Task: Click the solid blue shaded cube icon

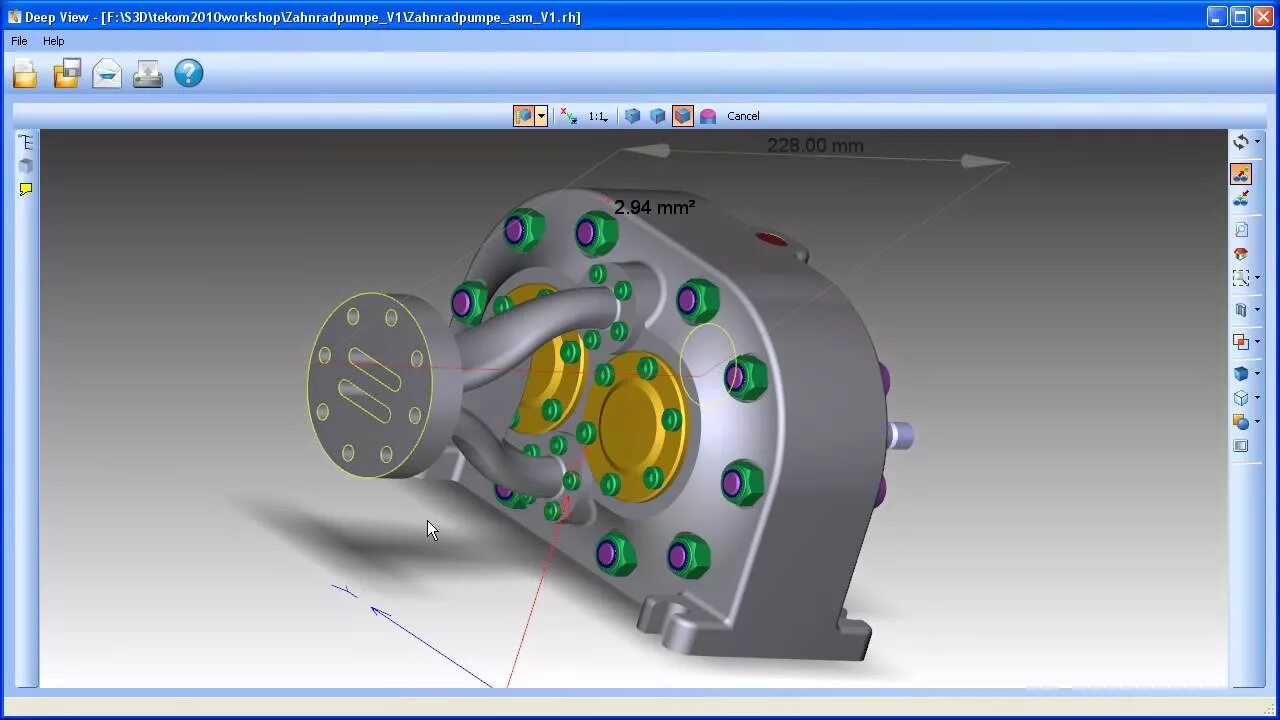Action: click(x=1241, y=373)
